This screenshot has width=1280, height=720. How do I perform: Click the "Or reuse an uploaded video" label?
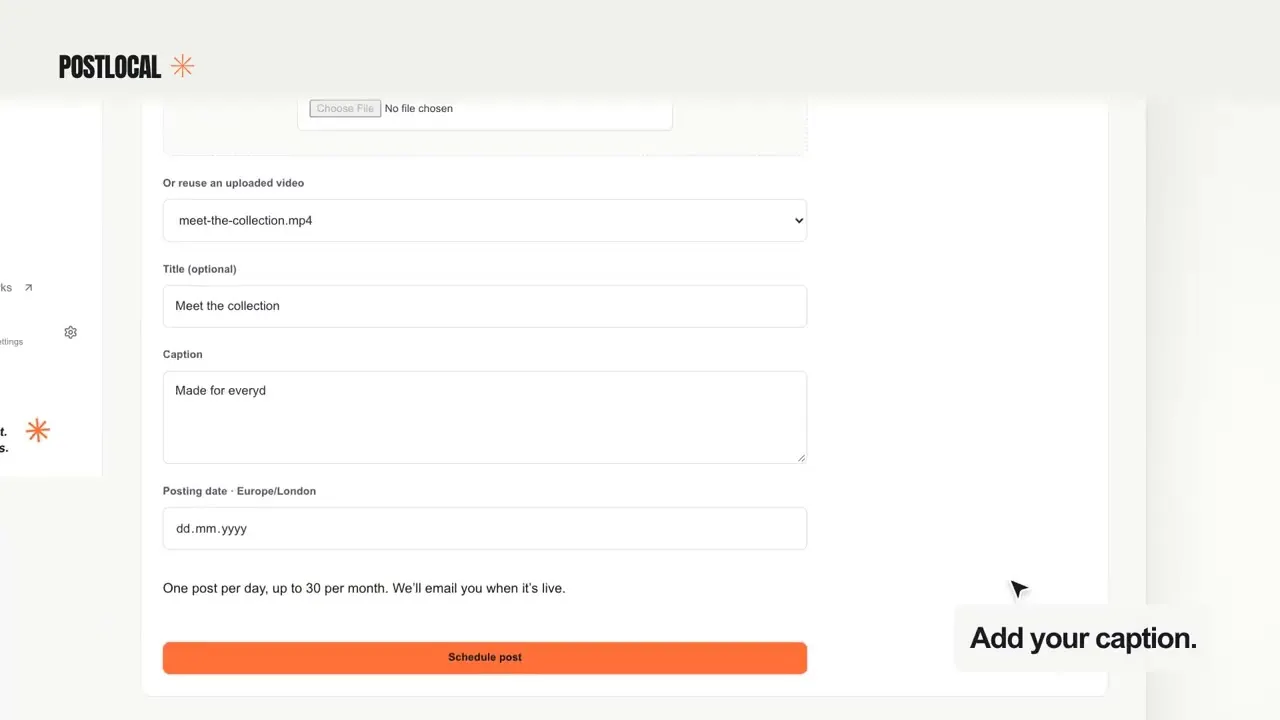click(233, 183)
